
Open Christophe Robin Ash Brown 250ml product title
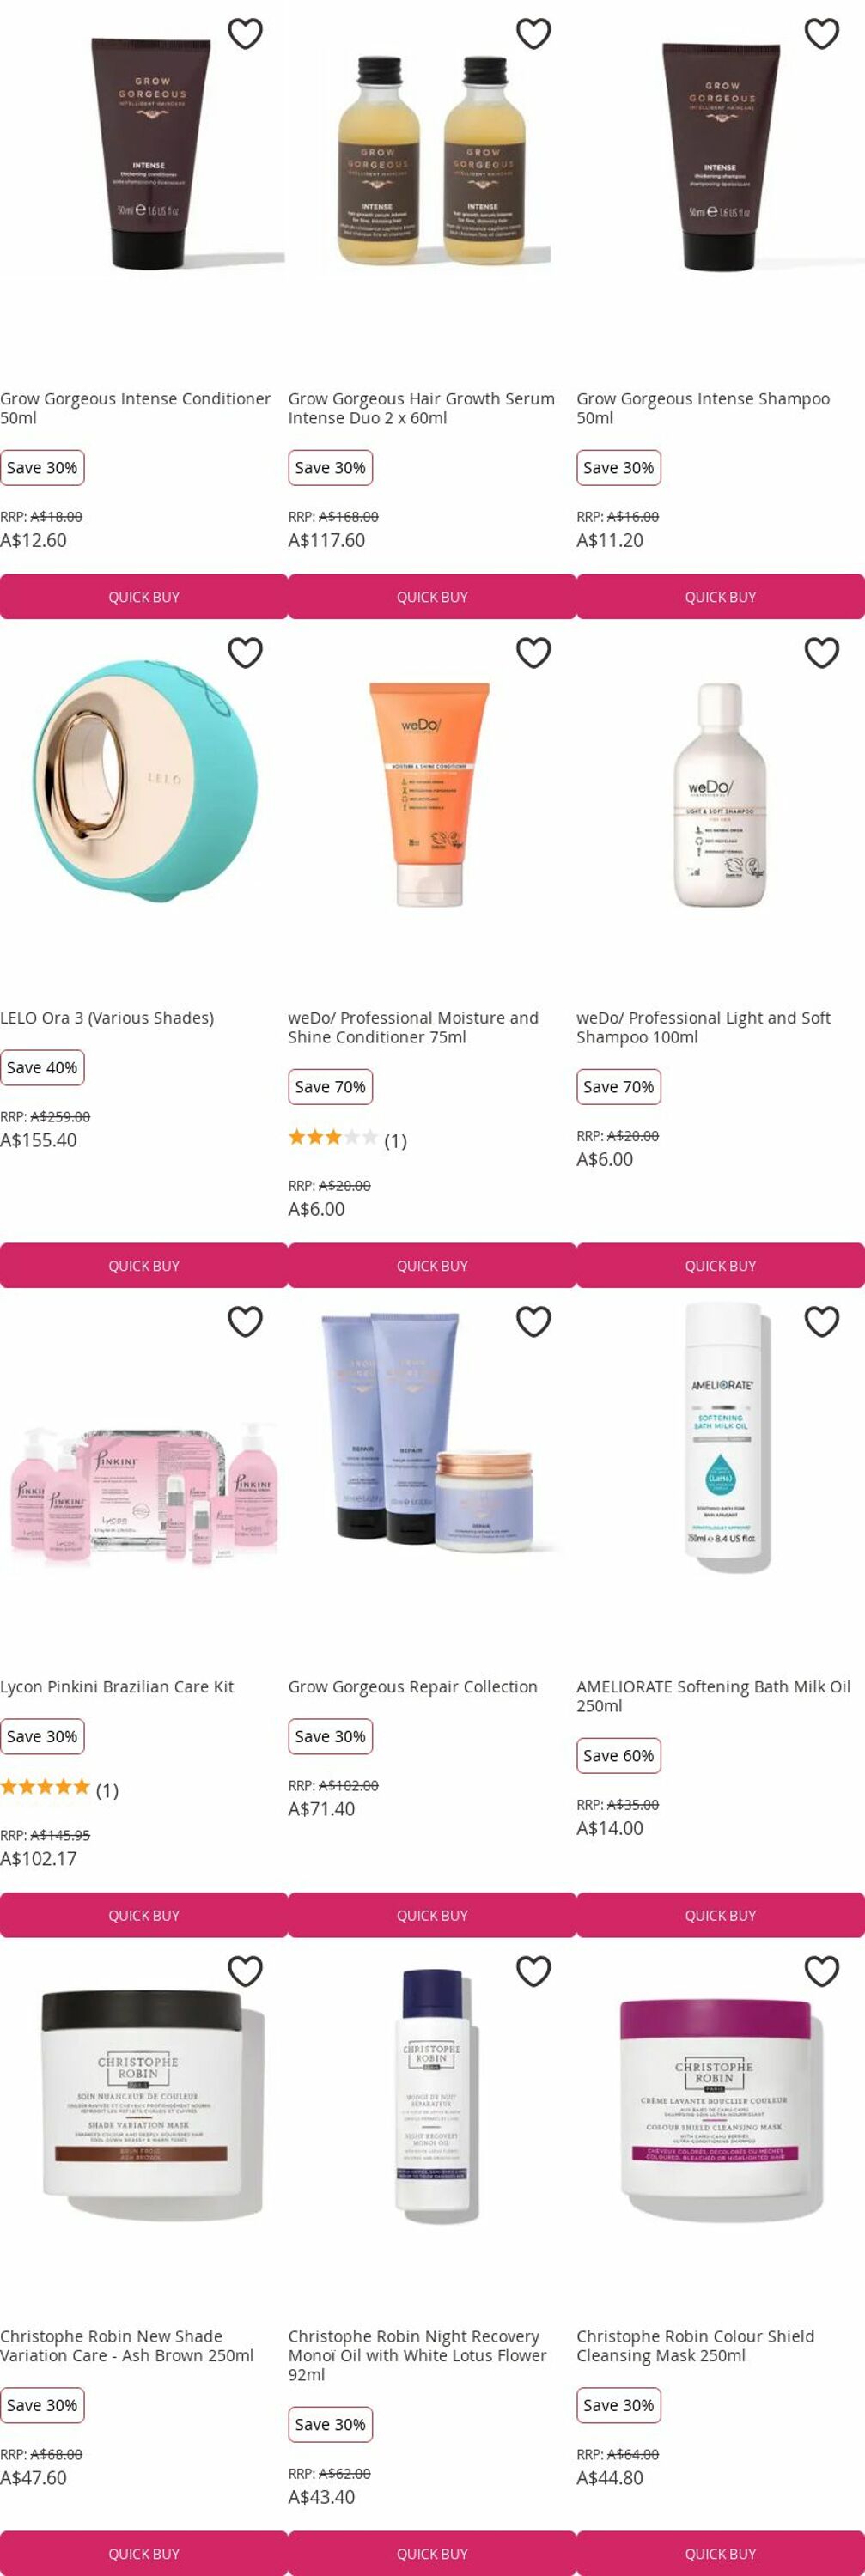127,2346
